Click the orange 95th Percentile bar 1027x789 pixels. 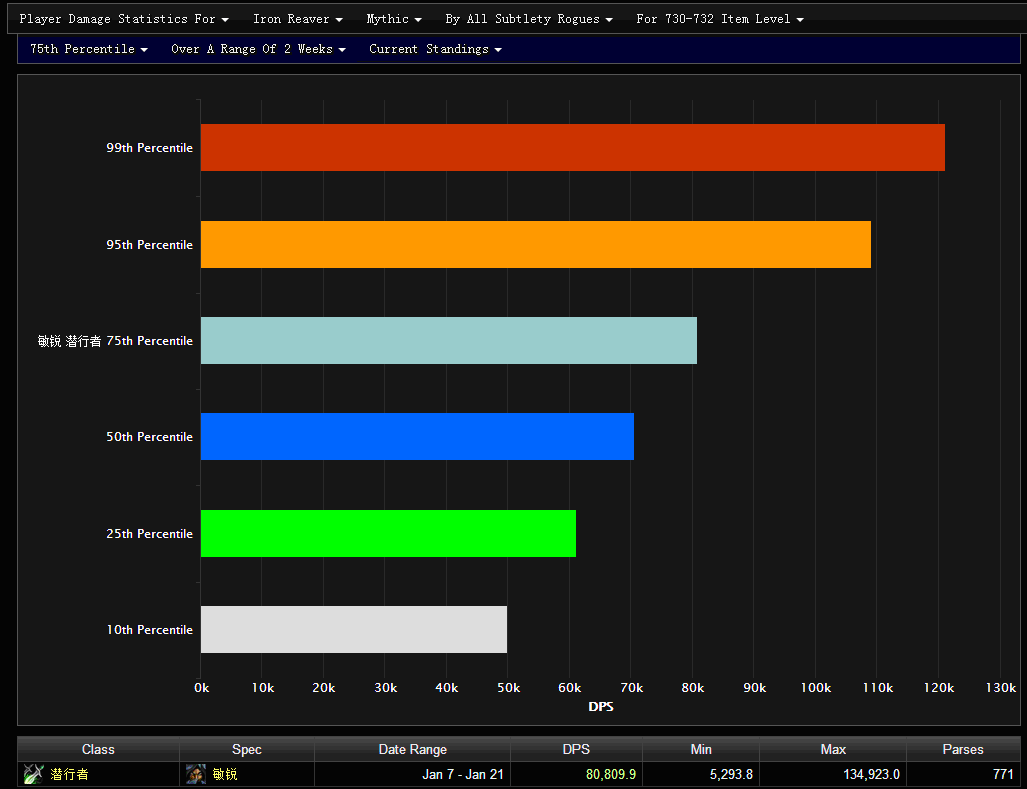535,245
